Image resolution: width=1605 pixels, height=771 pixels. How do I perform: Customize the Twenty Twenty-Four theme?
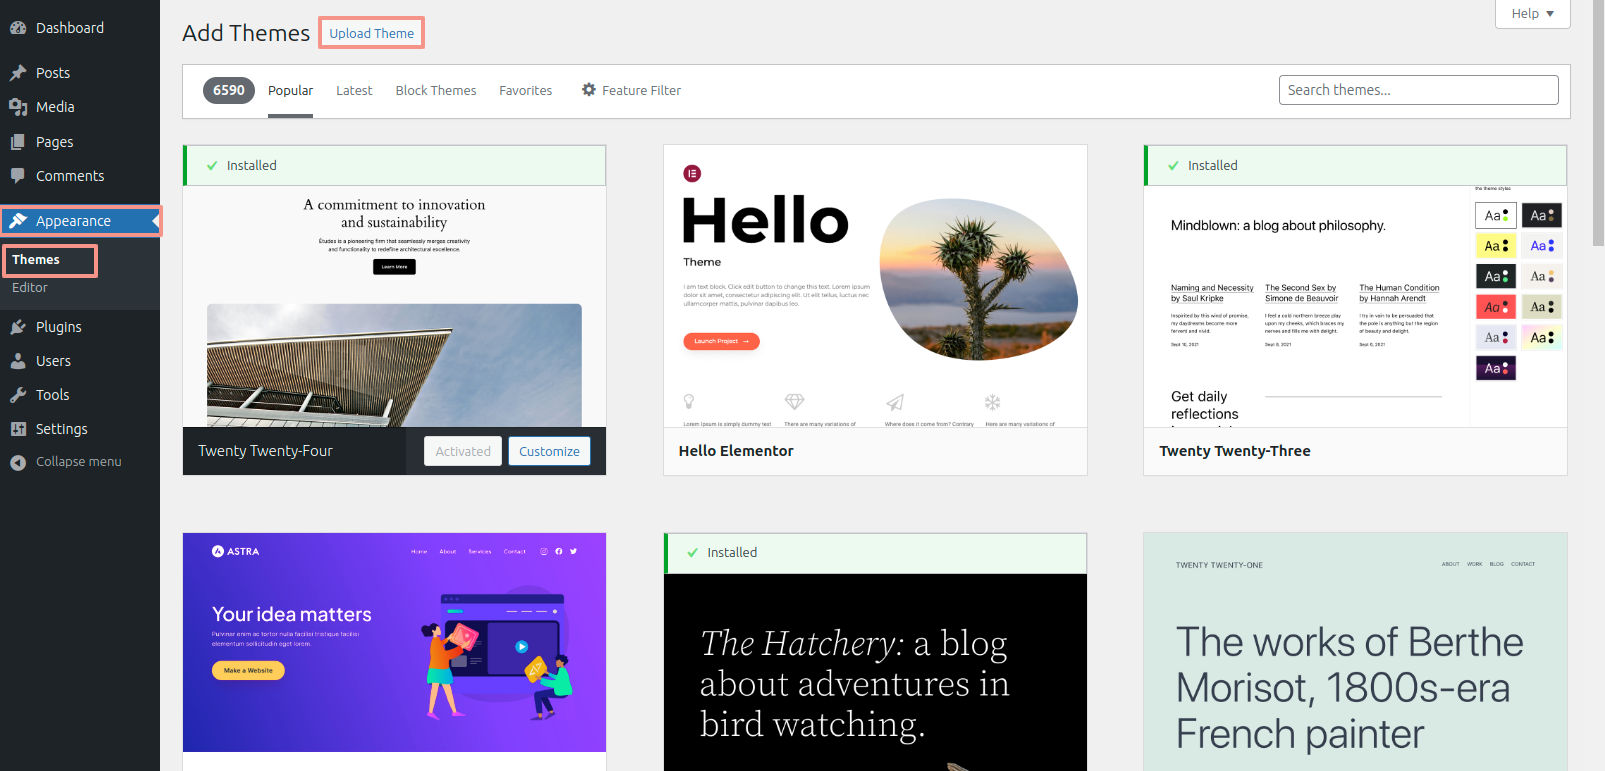[549, 451]
